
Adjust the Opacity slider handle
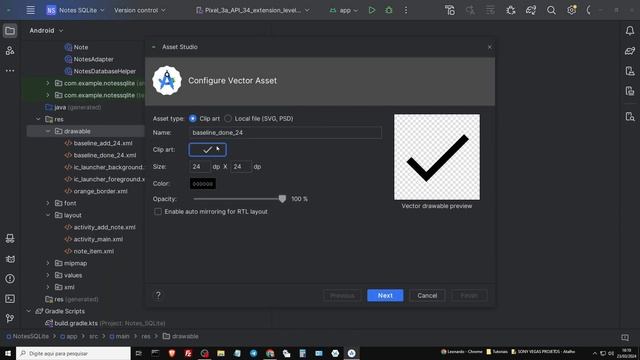pyautogui.click(x=282, y=199)
